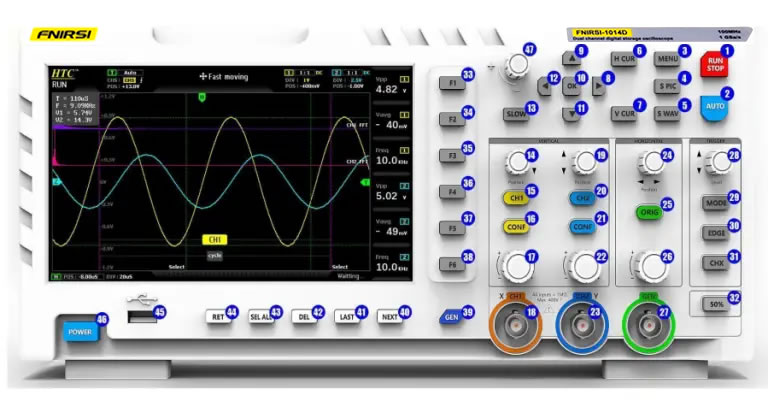The width and height of the screenshot is (768, 401).
Task: Toggle the SLOW movement button
Action: (516, 114)
